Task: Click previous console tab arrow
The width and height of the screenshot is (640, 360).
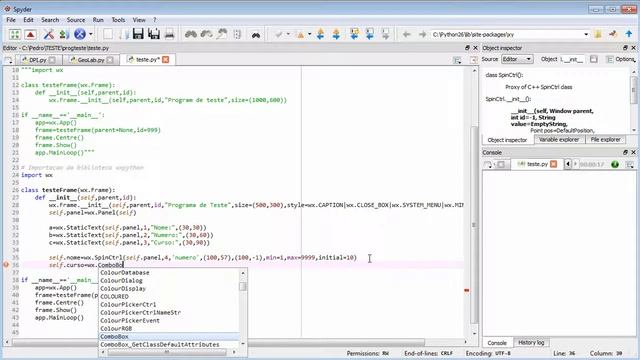Action: point(568,164)
